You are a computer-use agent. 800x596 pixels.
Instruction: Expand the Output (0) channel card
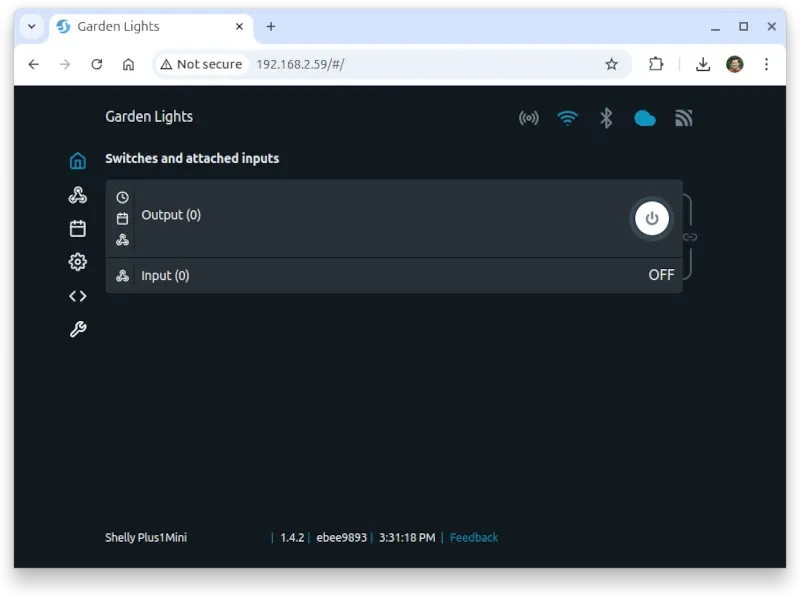click(x=350, y=215)
